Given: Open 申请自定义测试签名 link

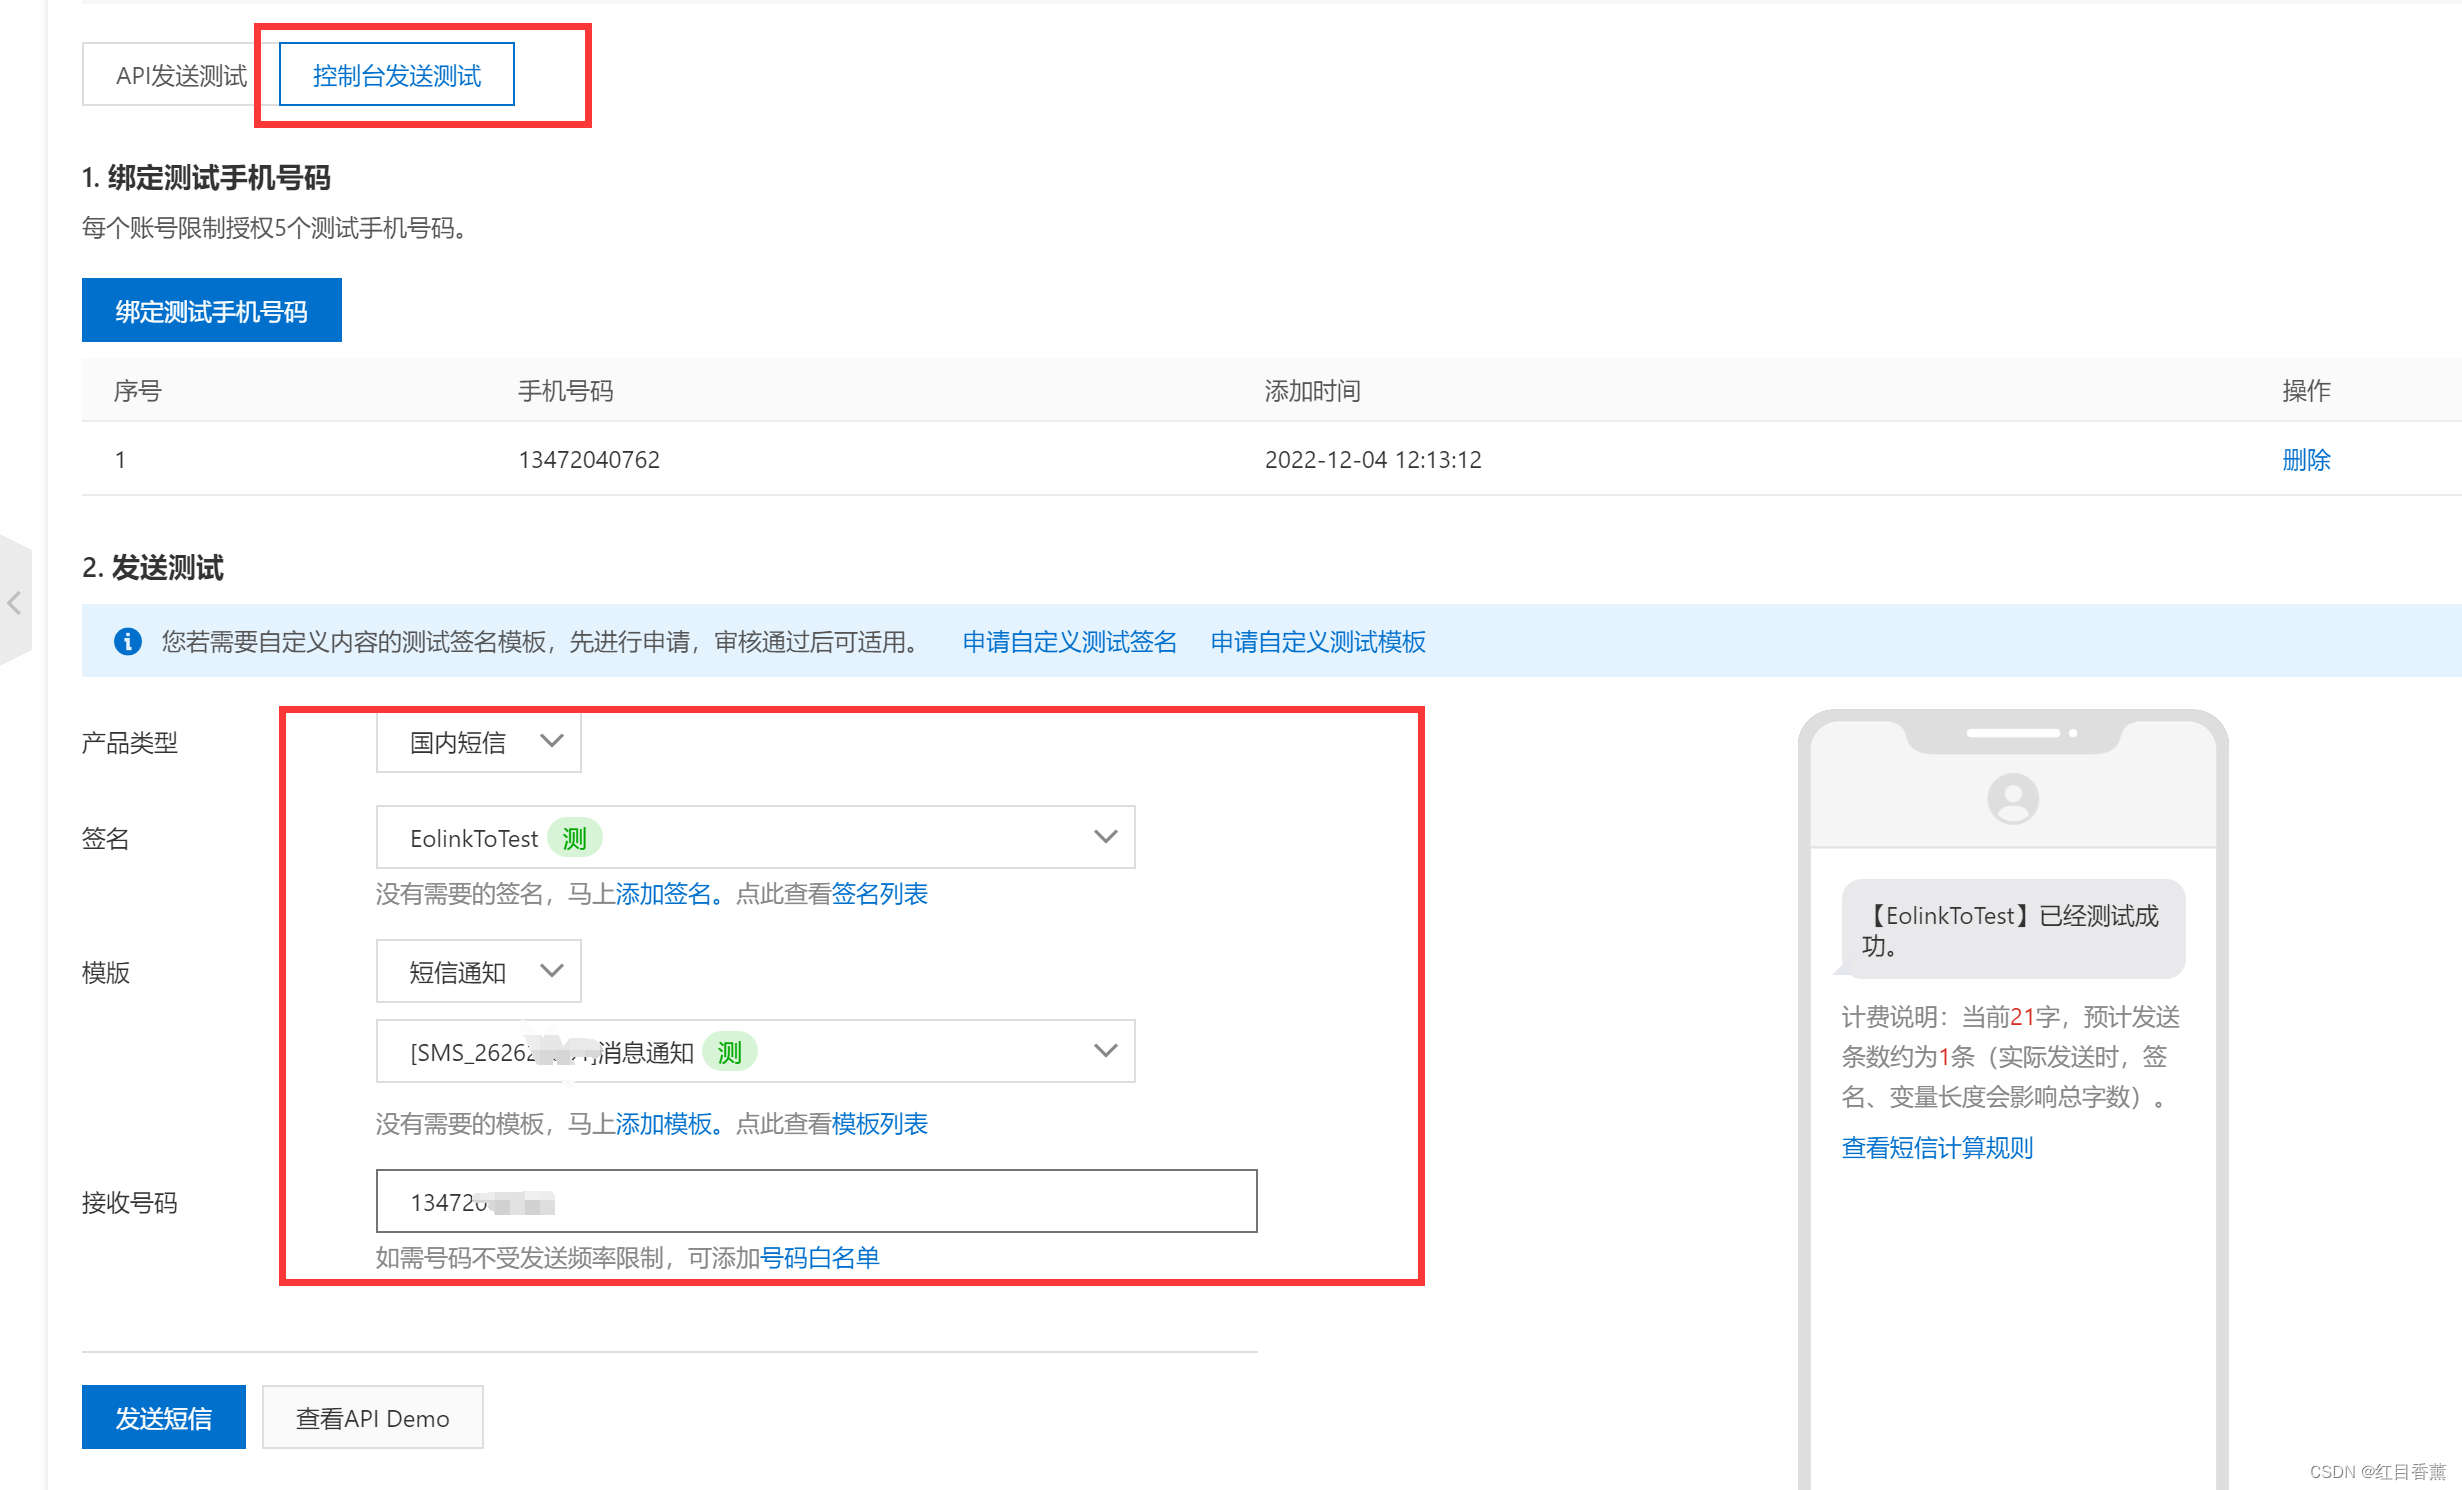Looking at the screenshot, I should (x=1070, y=641).
